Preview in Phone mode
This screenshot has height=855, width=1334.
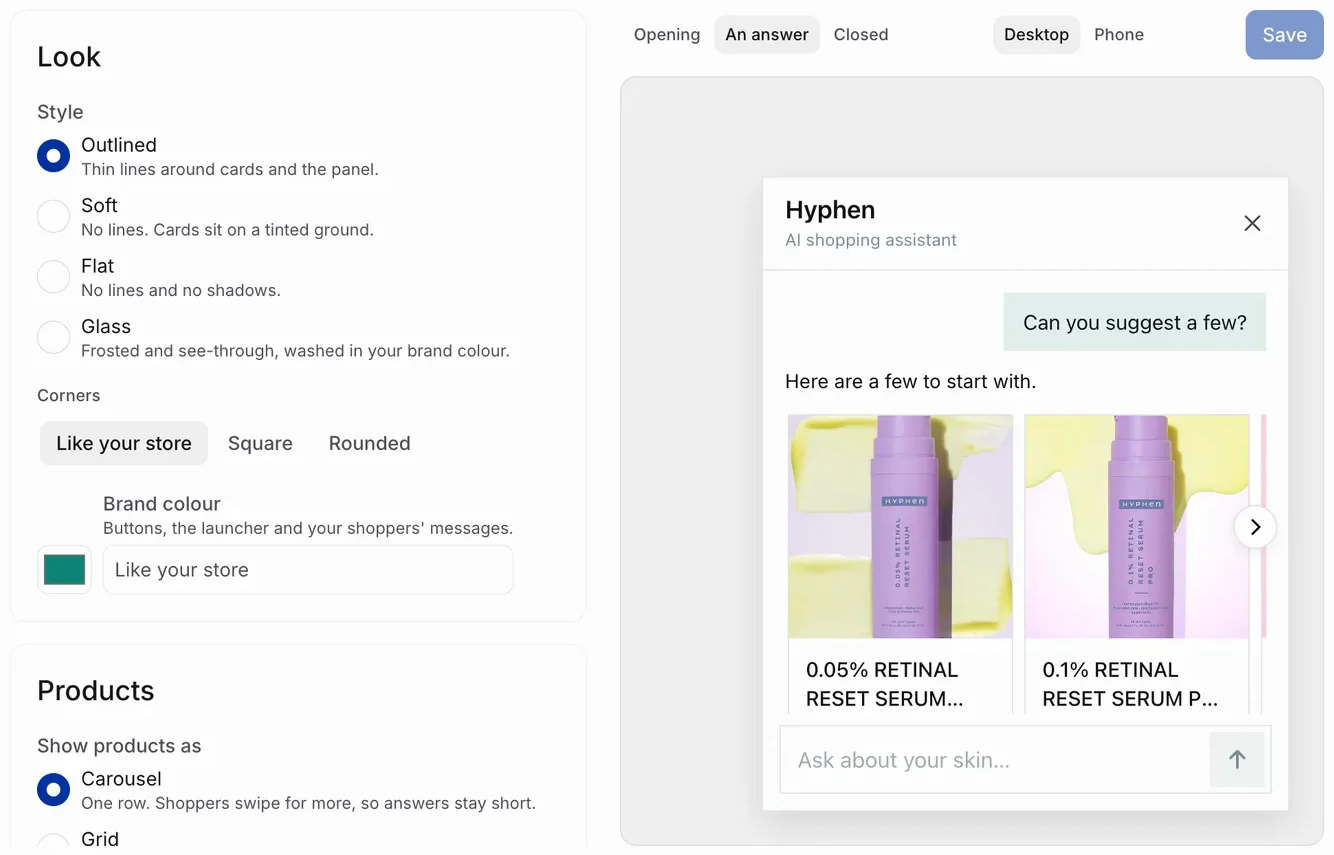pyautogui.click(x=1119, y=35)
